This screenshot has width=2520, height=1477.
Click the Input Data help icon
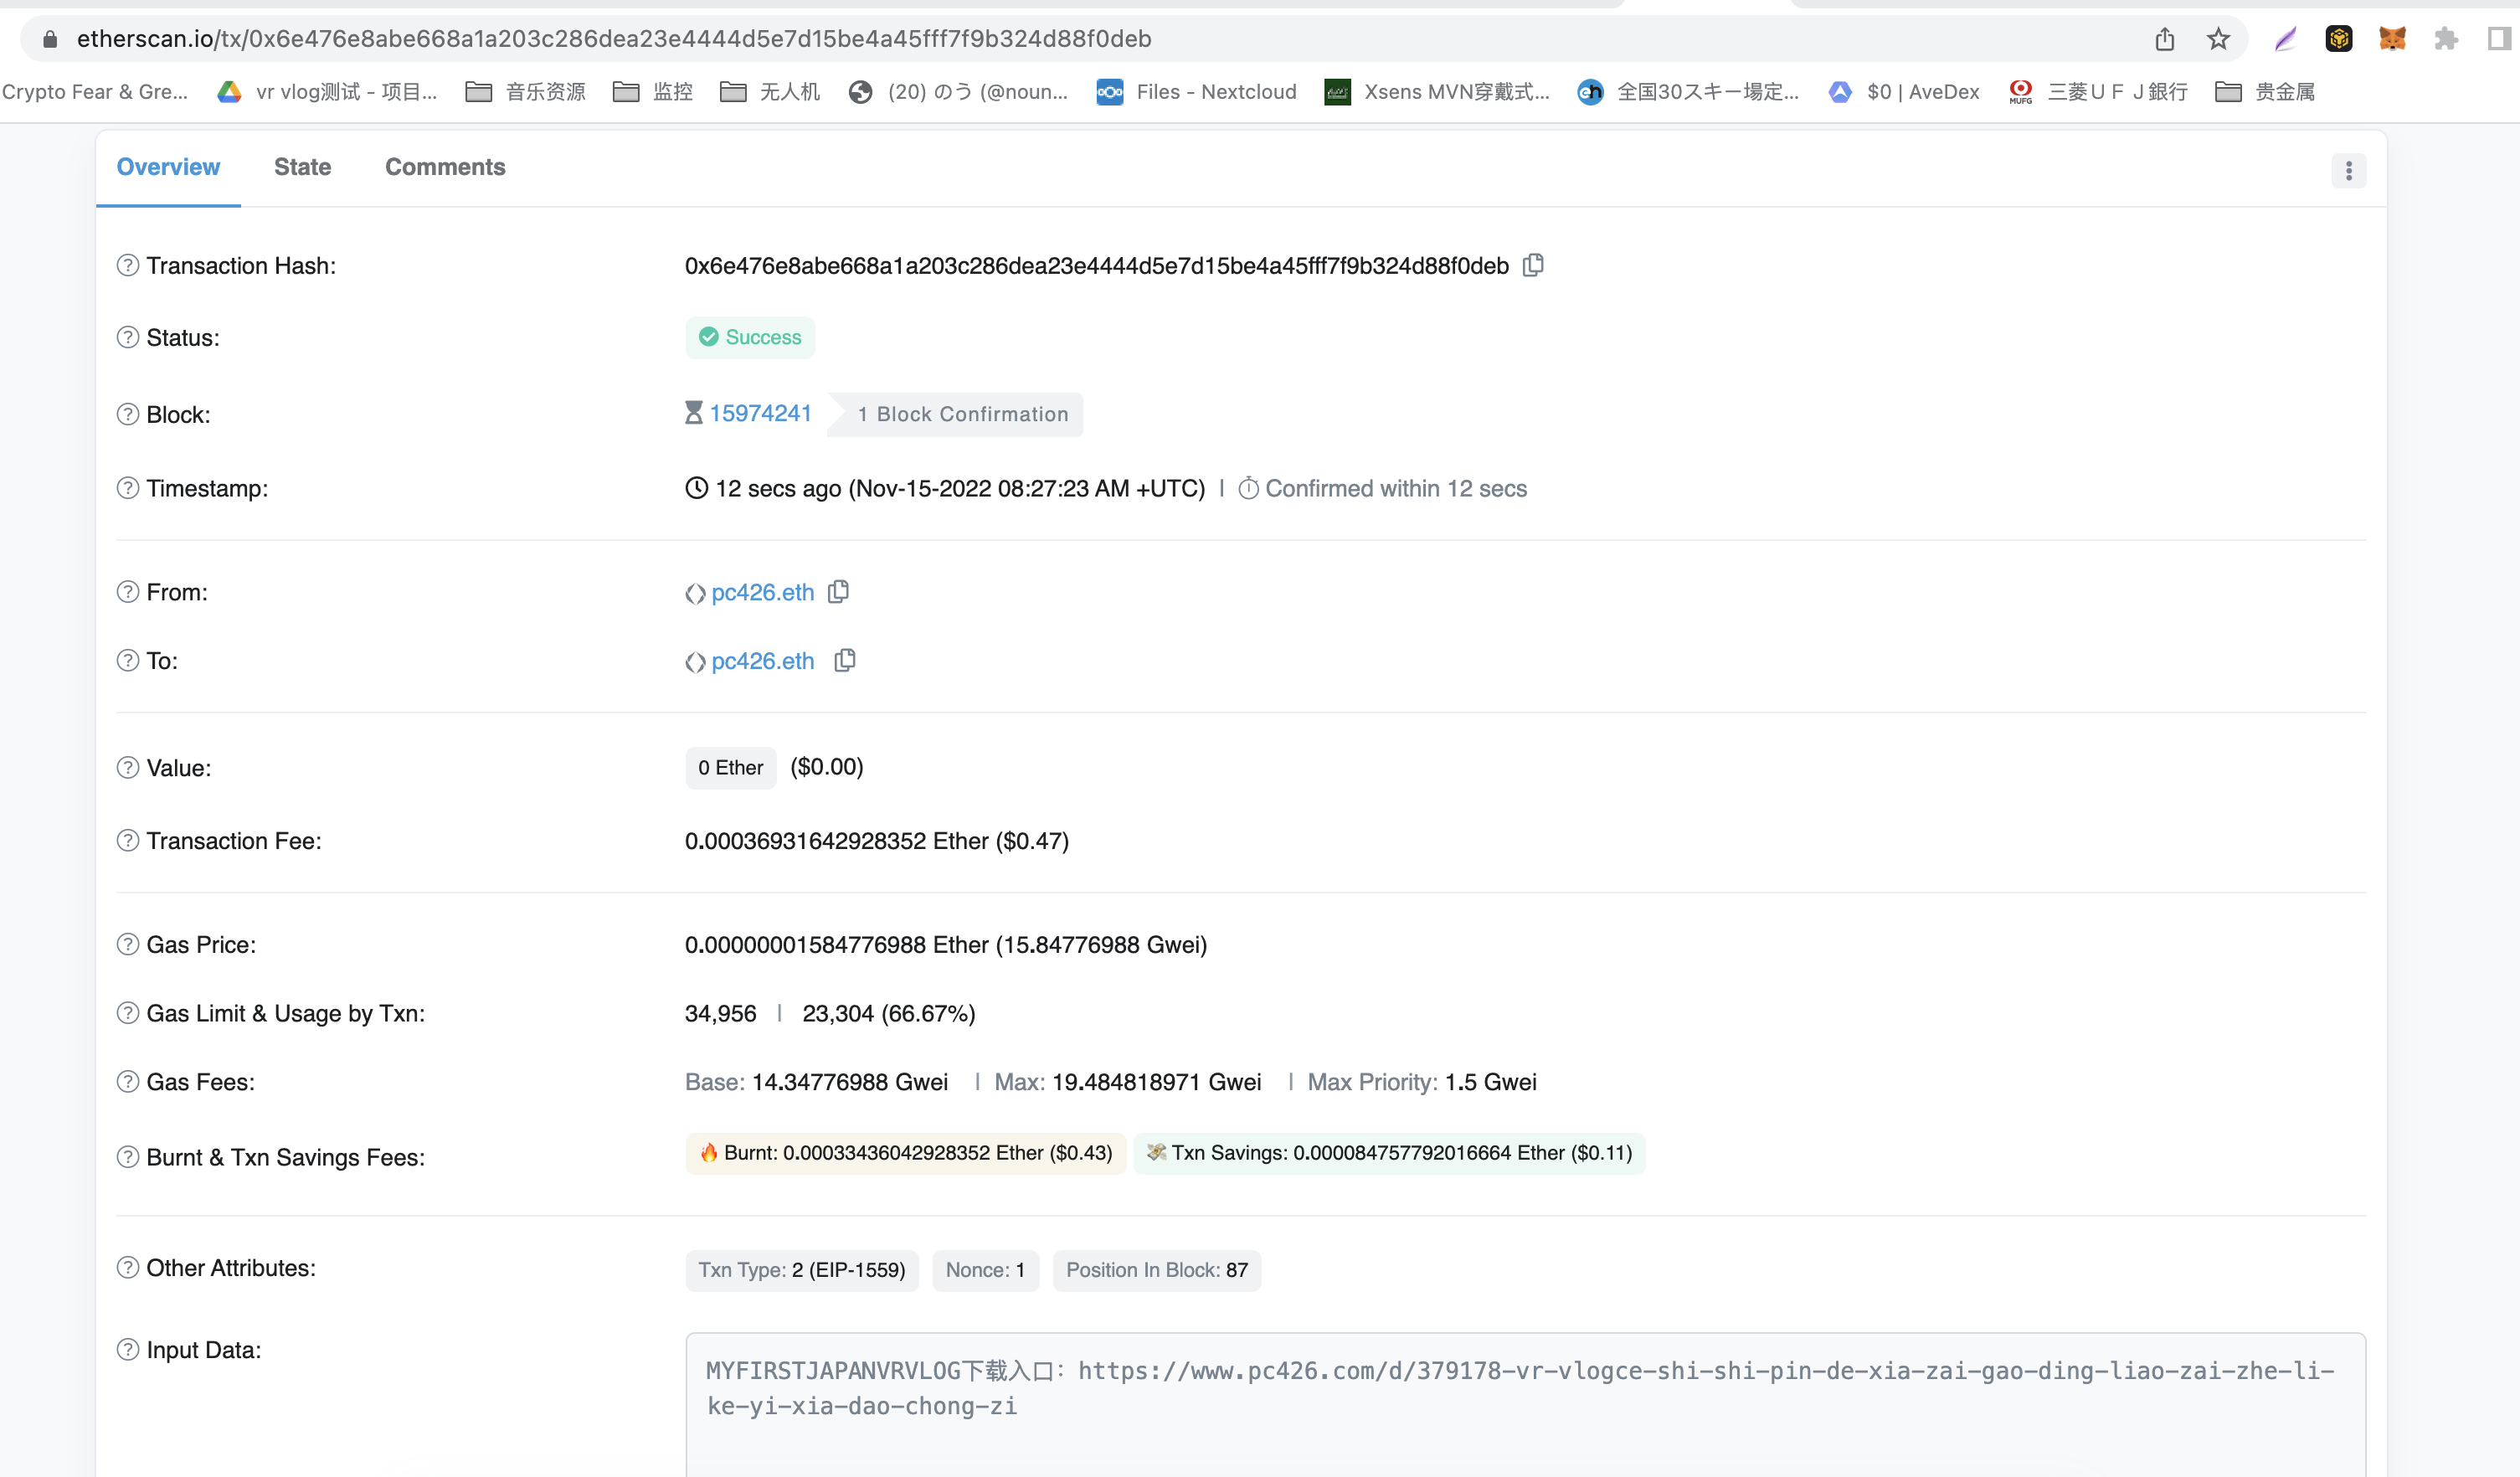[x=128, y=1350]
